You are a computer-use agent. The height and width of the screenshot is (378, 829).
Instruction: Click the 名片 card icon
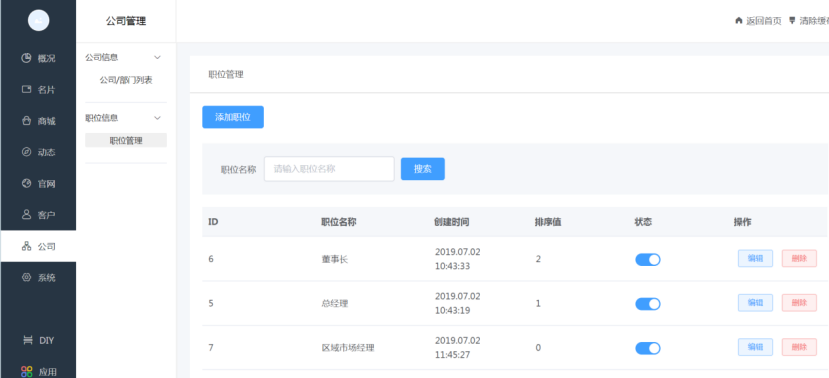(x=26, y=89)
